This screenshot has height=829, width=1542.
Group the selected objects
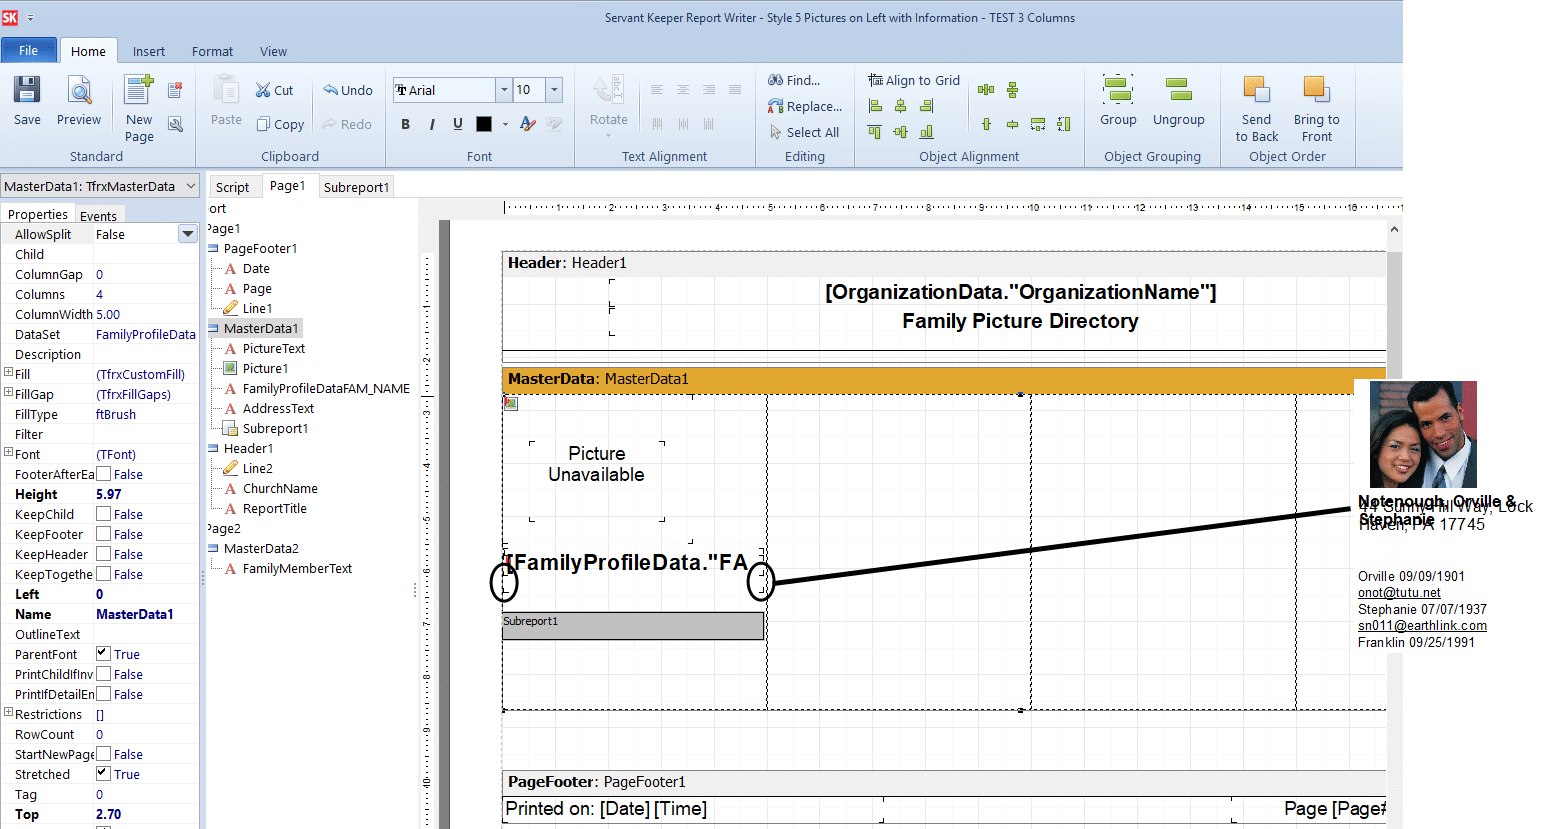[1118, 101]
